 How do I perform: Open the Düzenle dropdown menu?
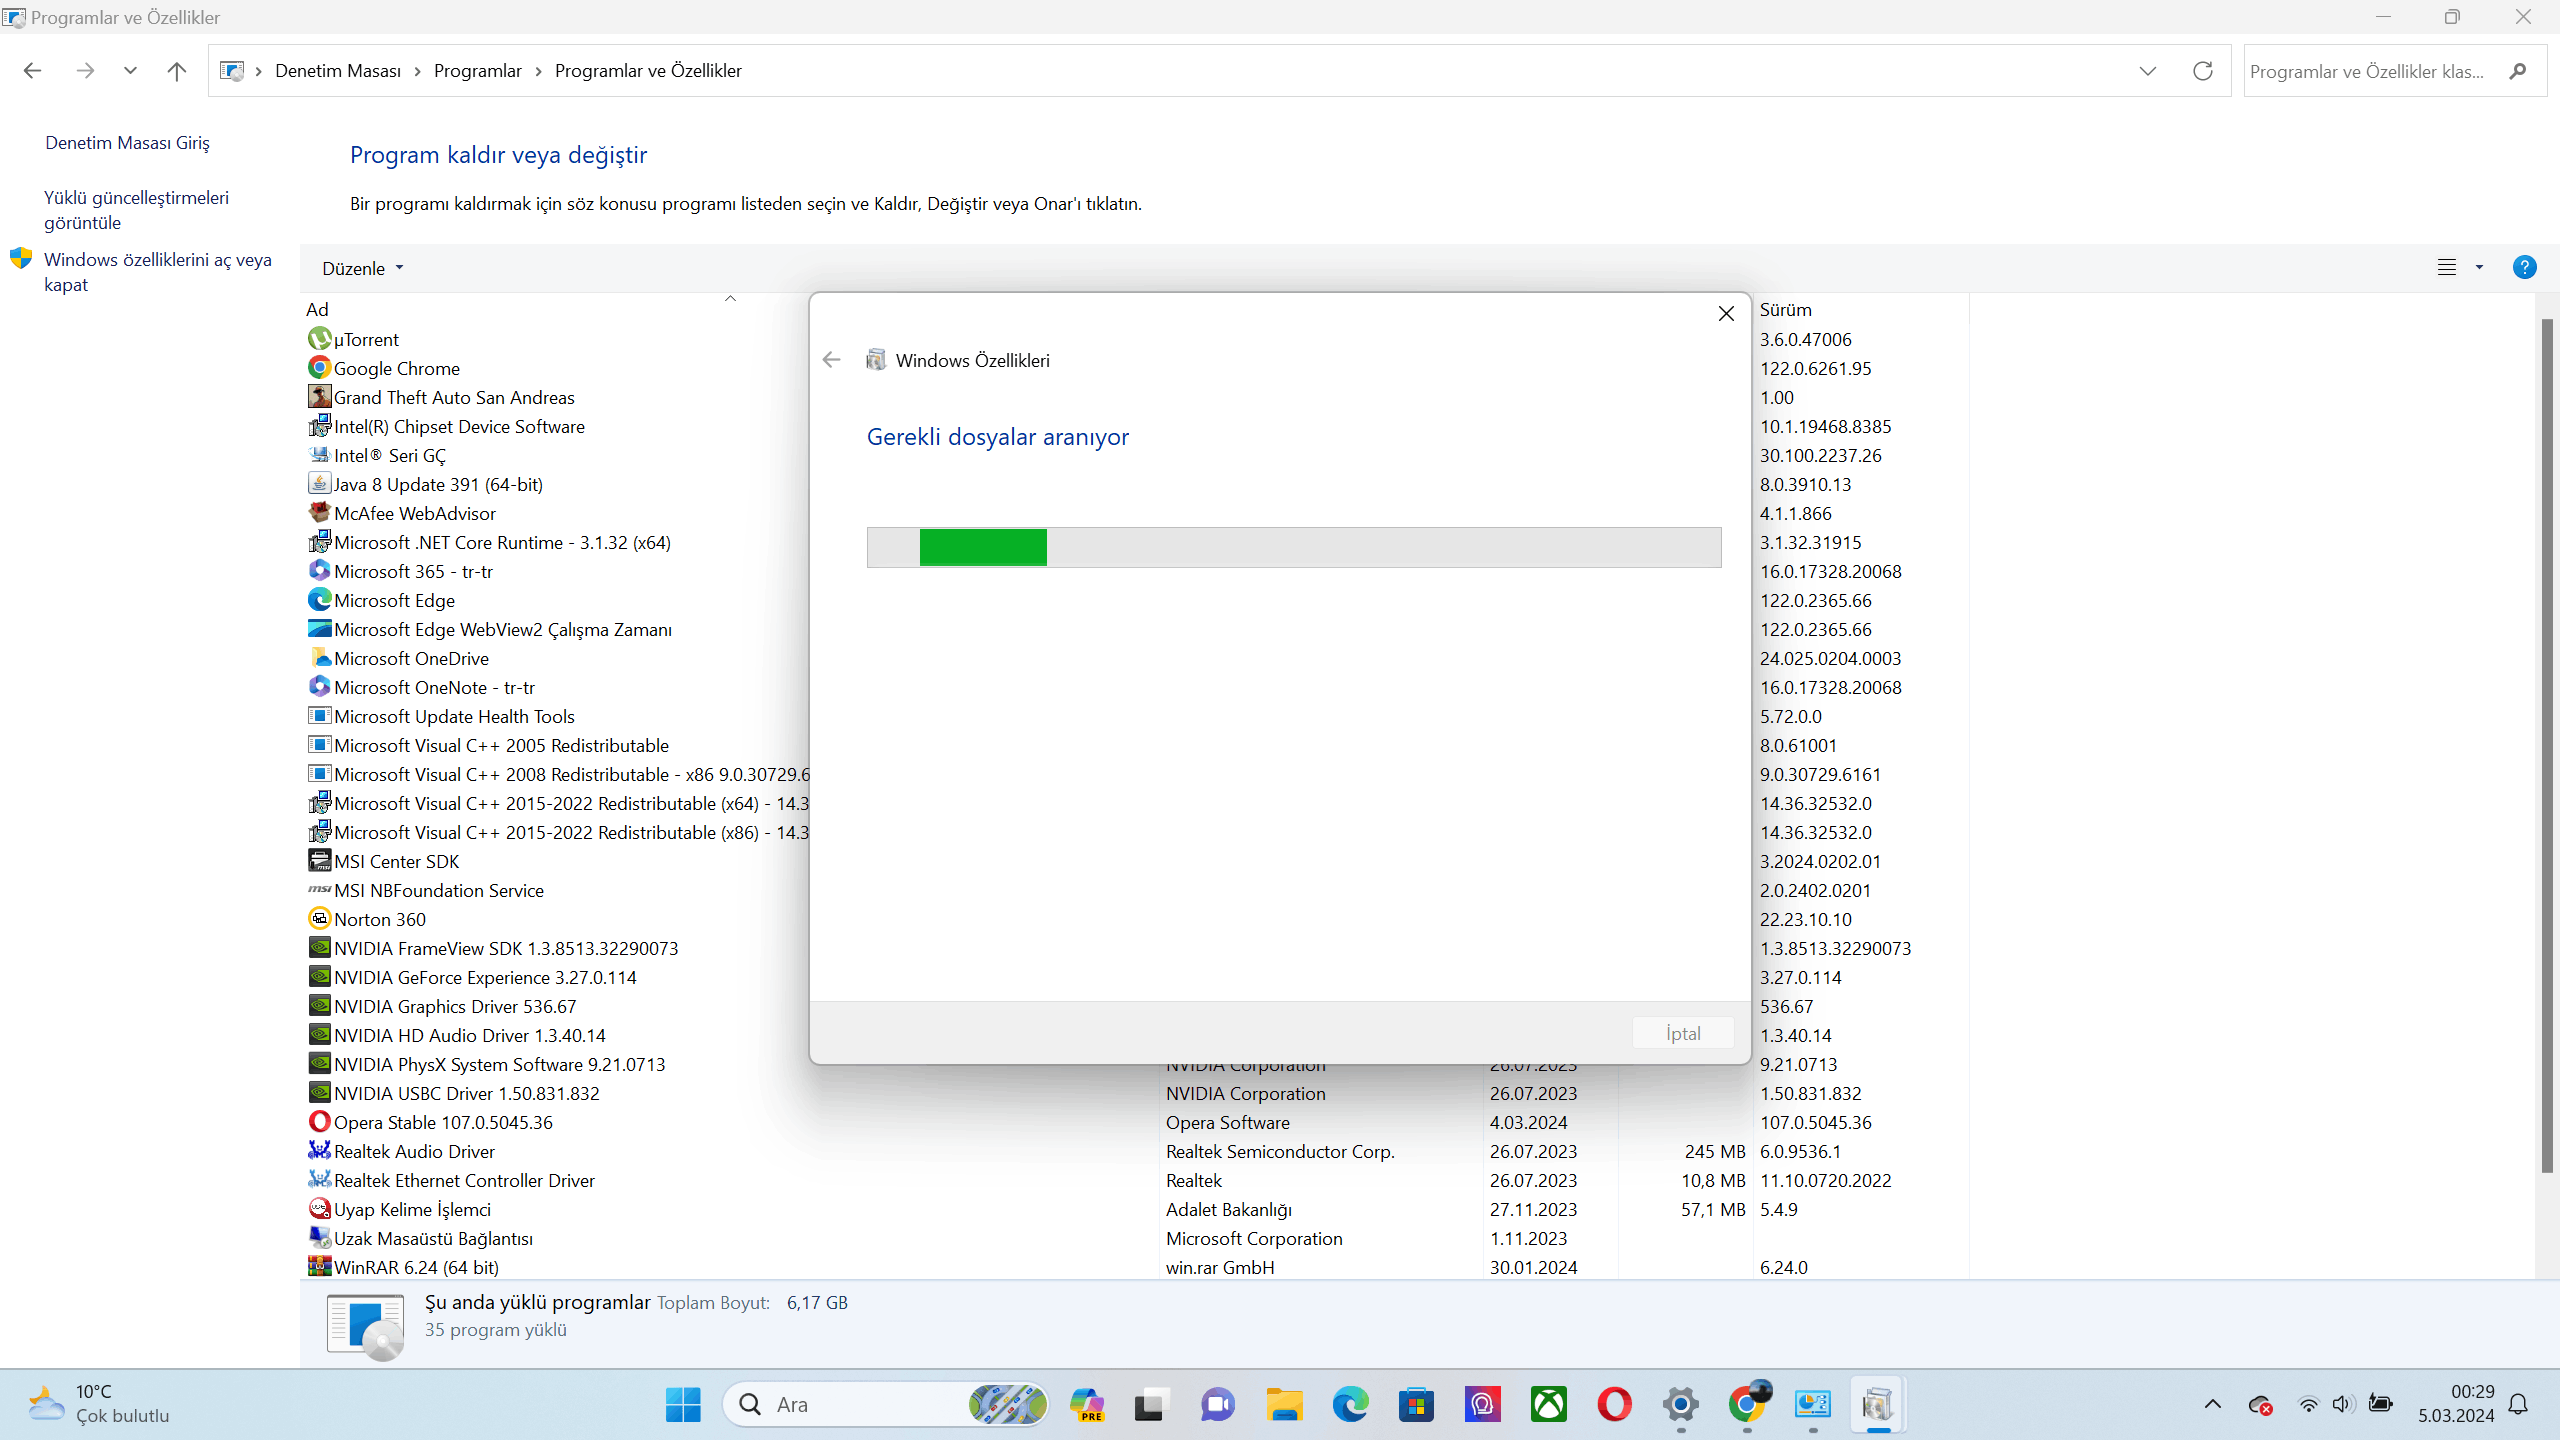(362, 268)
